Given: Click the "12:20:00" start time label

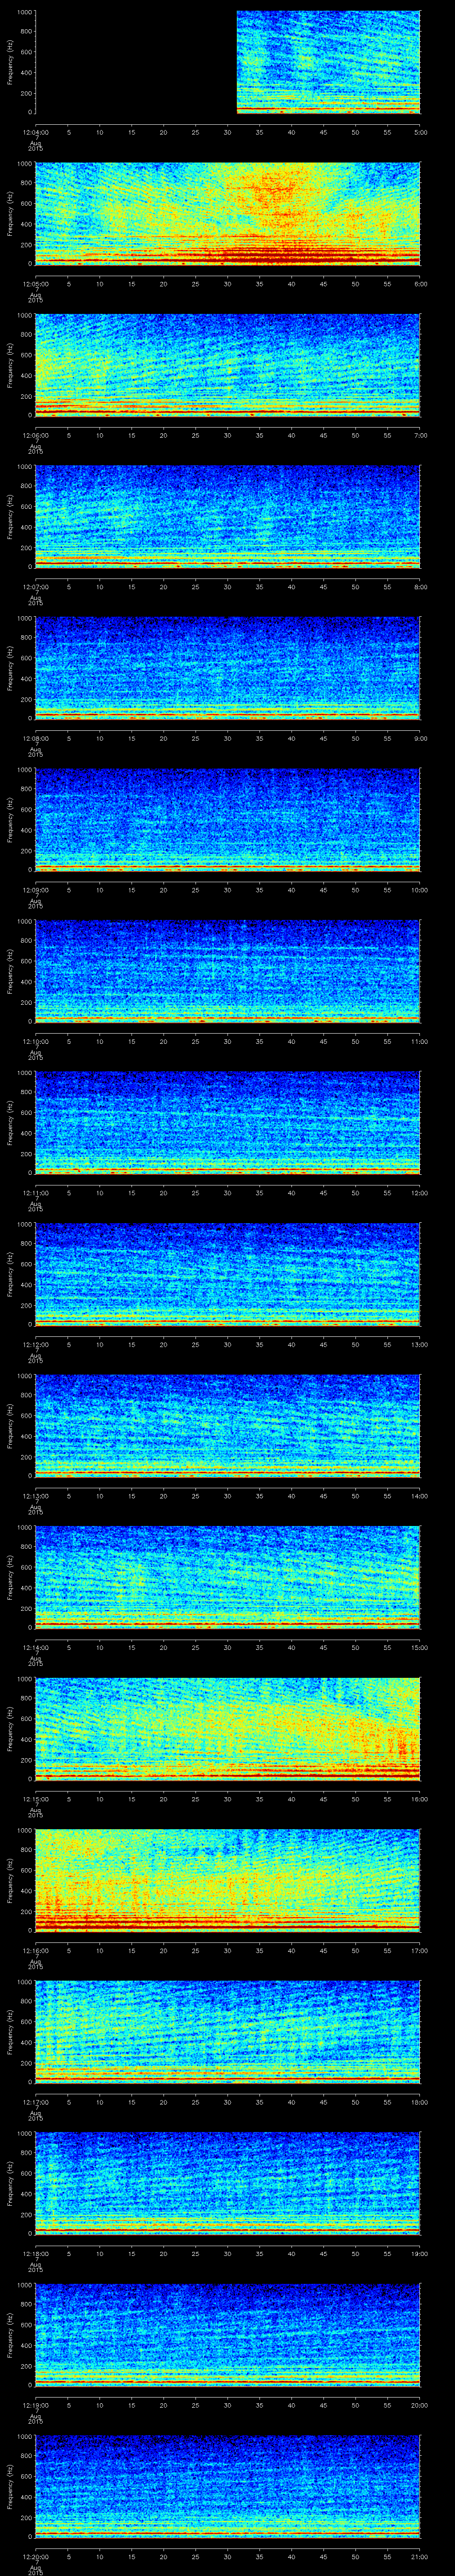Looking at the screenshot, I should click(35, 2556).
